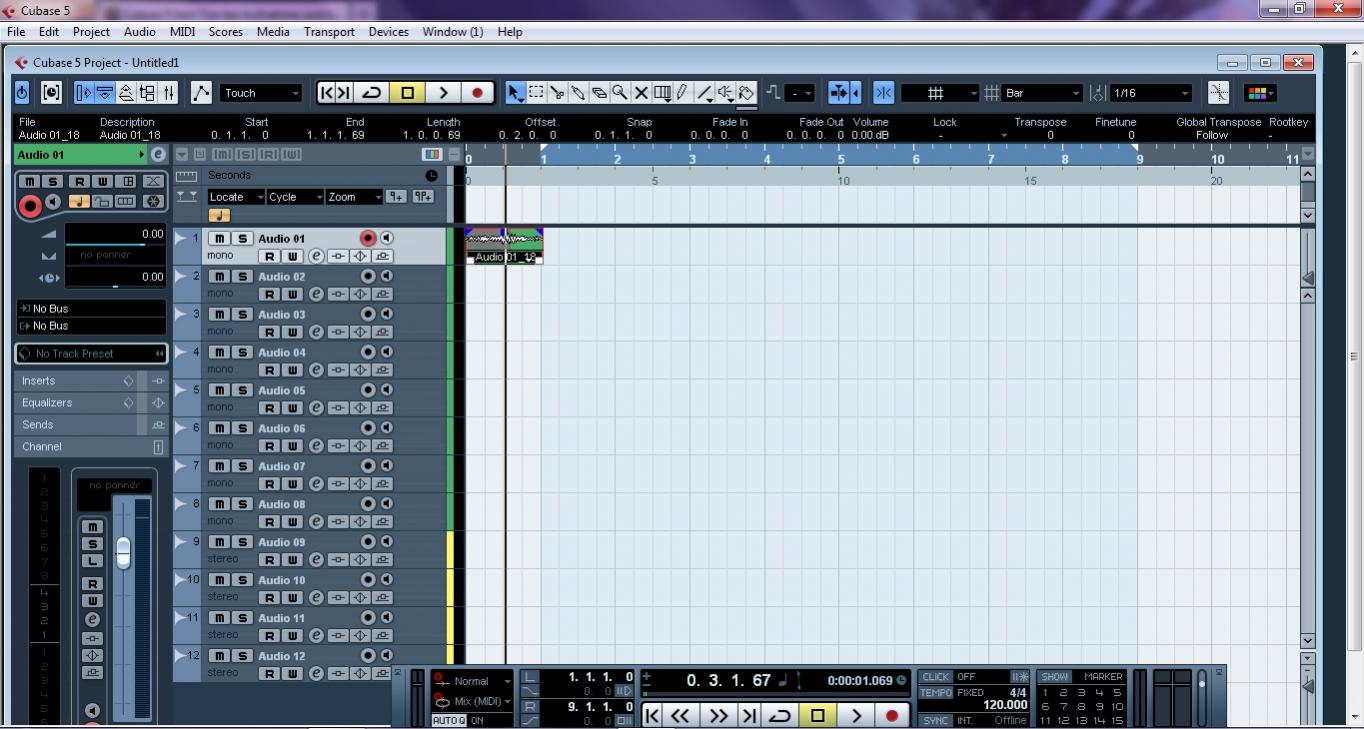
Task: Open the Transport menu
Action: coord(329,32)
